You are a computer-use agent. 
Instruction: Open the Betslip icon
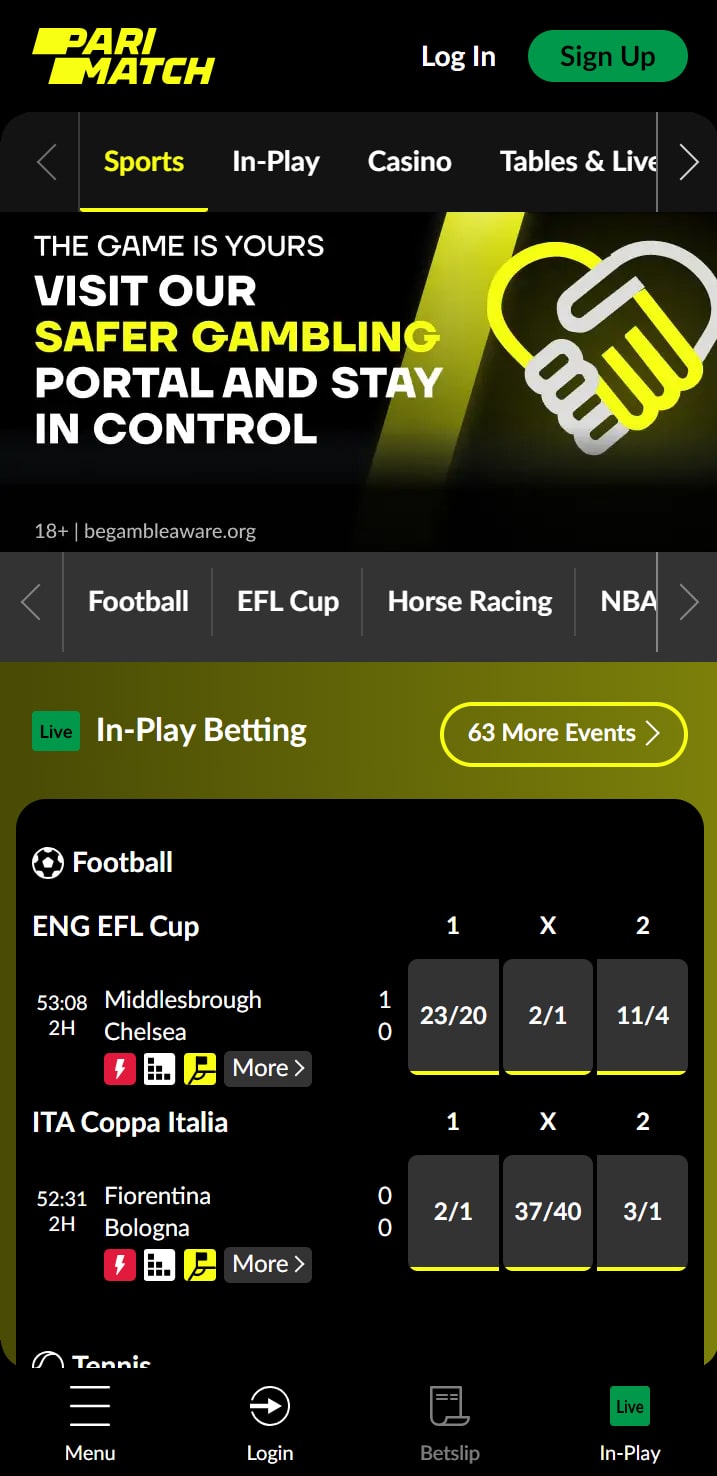click(x=450, y=1406)
